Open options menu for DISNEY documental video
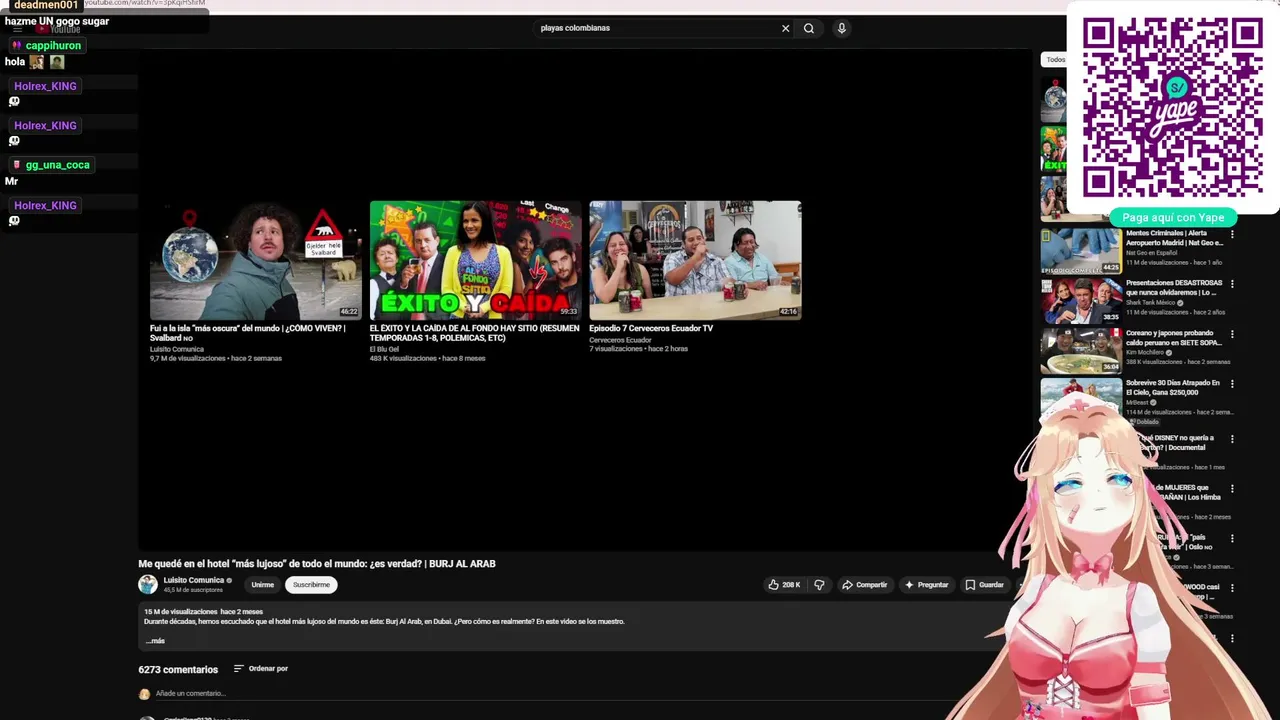The image size is (1280, 720). (x=1232, y=439)
